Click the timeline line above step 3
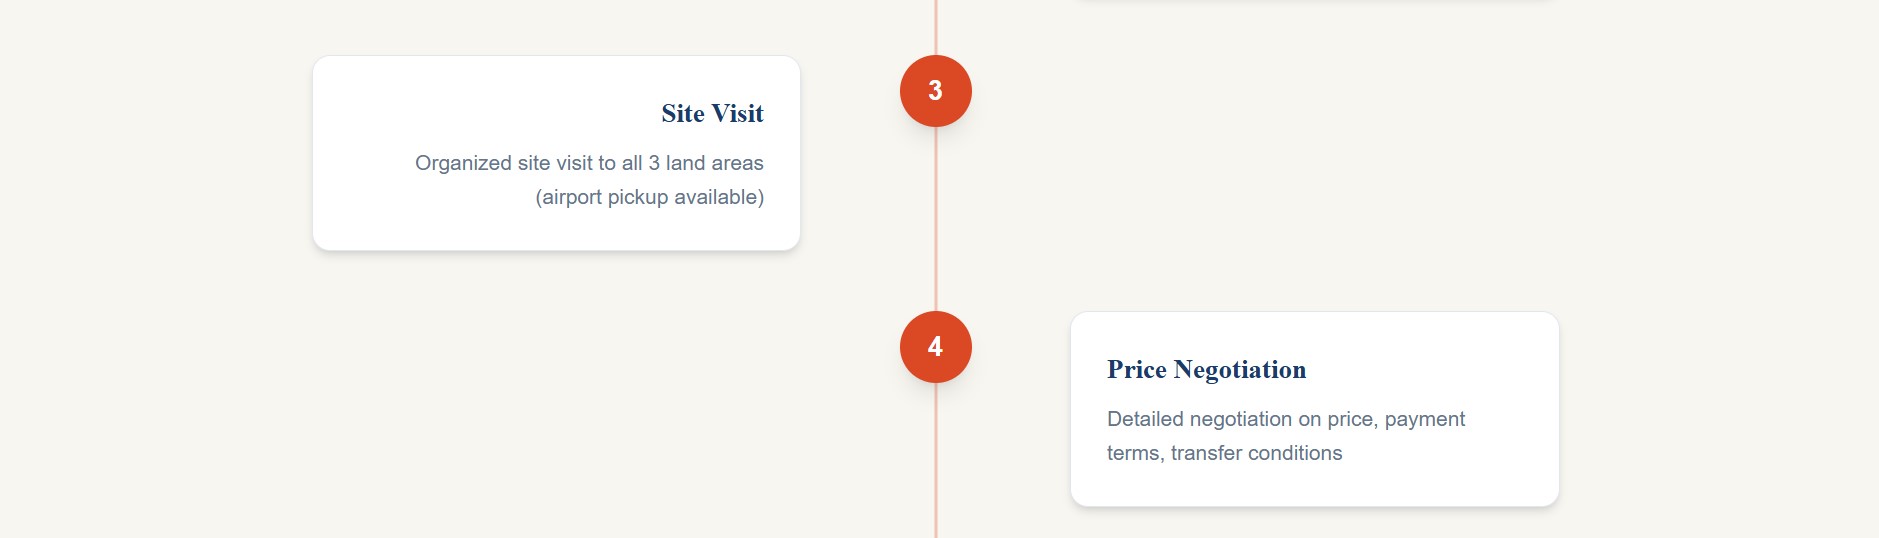Viewport: 1879px width, 538px height. click(x=936, y=25)
